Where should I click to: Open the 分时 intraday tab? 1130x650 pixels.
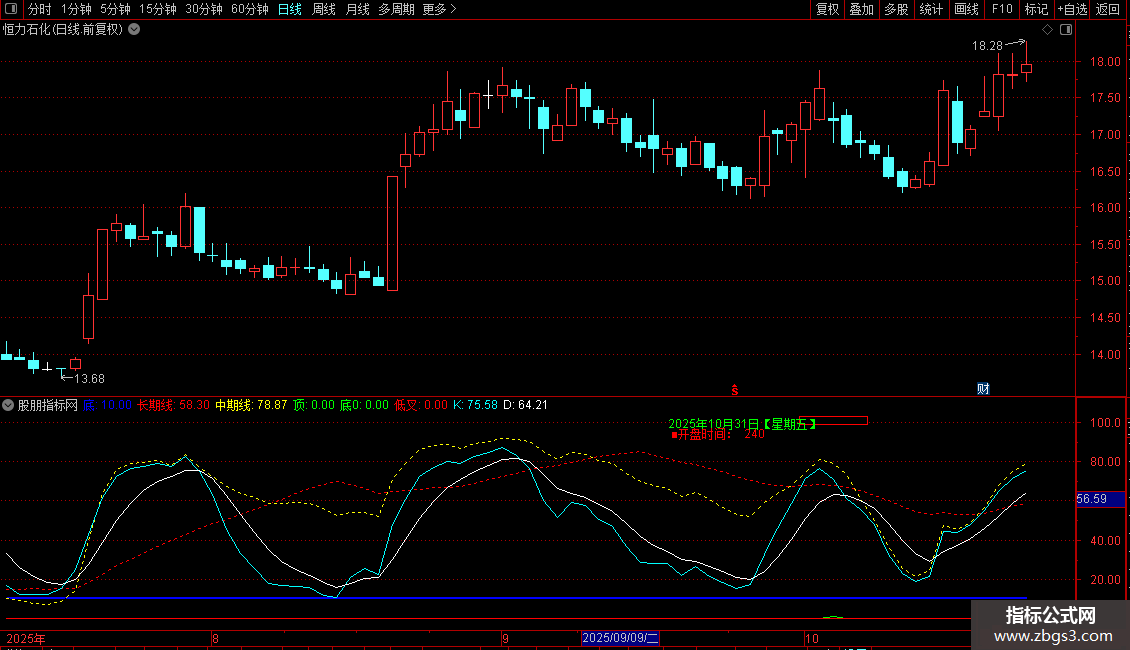[39, 9]
